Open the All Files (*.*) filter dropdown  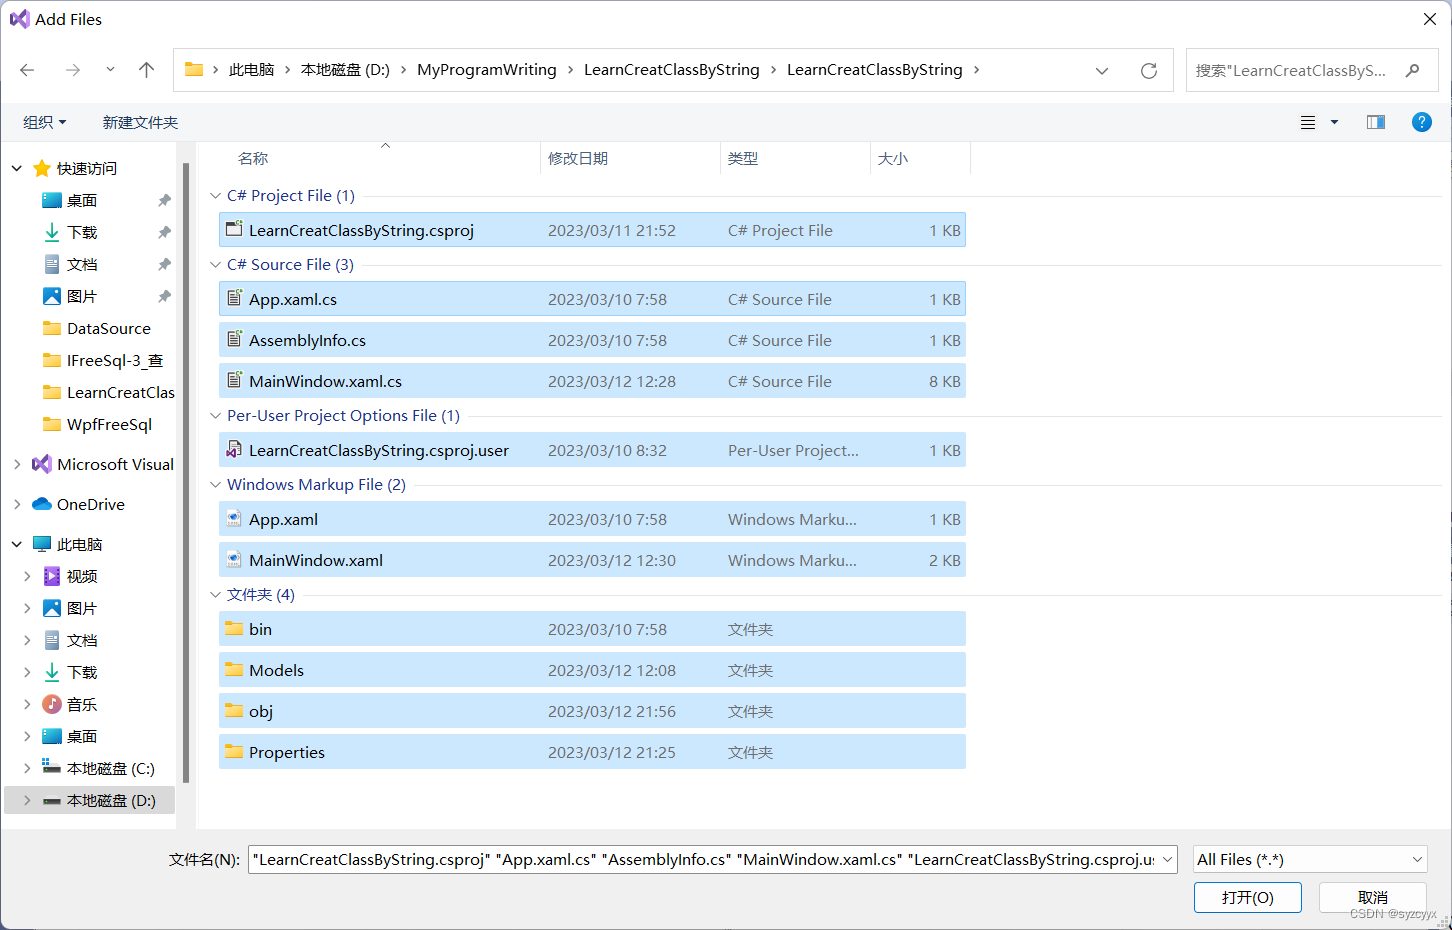tap(1310, 859)
